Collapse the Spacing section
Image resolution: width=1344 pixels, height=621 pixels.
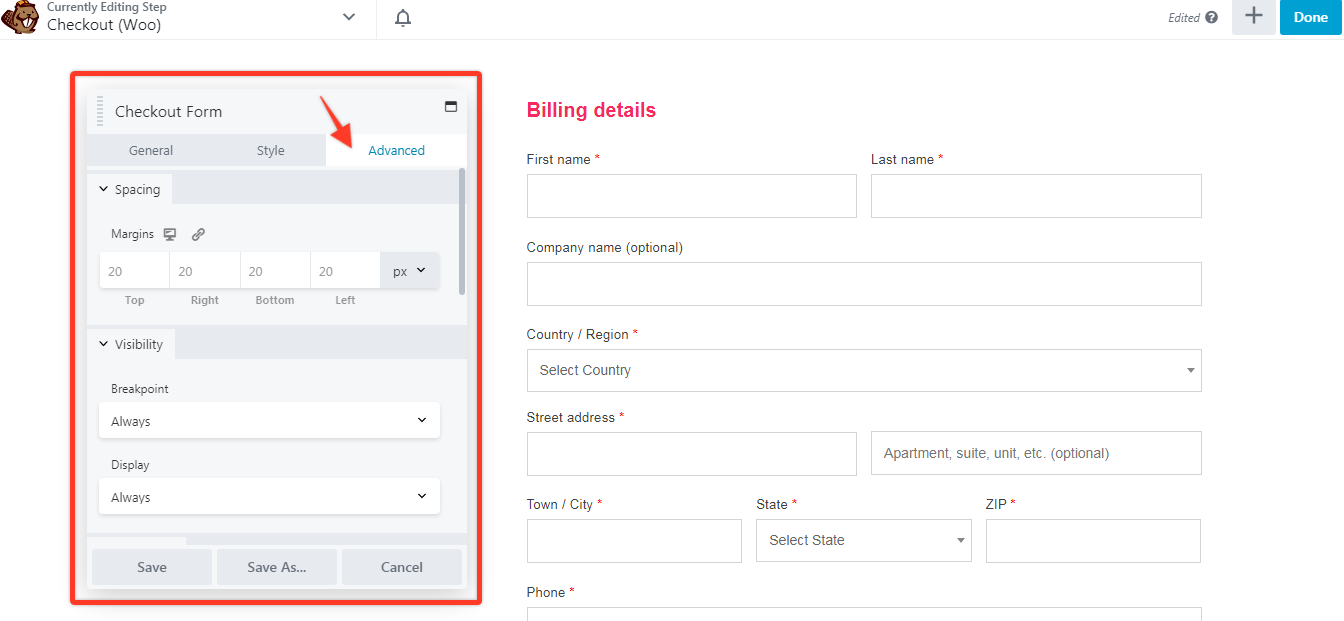click(x=130, y=190)
